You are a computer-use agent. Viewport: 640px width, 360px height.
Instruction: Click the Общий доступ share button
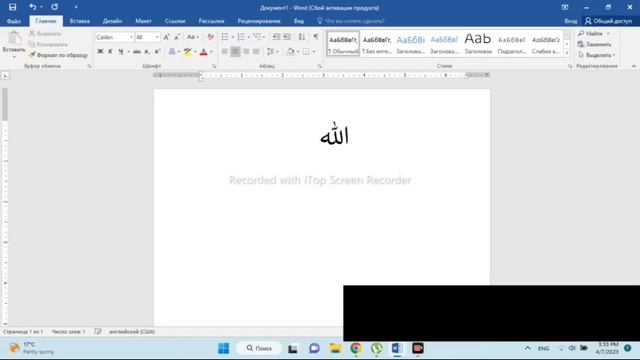tap(609, 21)
